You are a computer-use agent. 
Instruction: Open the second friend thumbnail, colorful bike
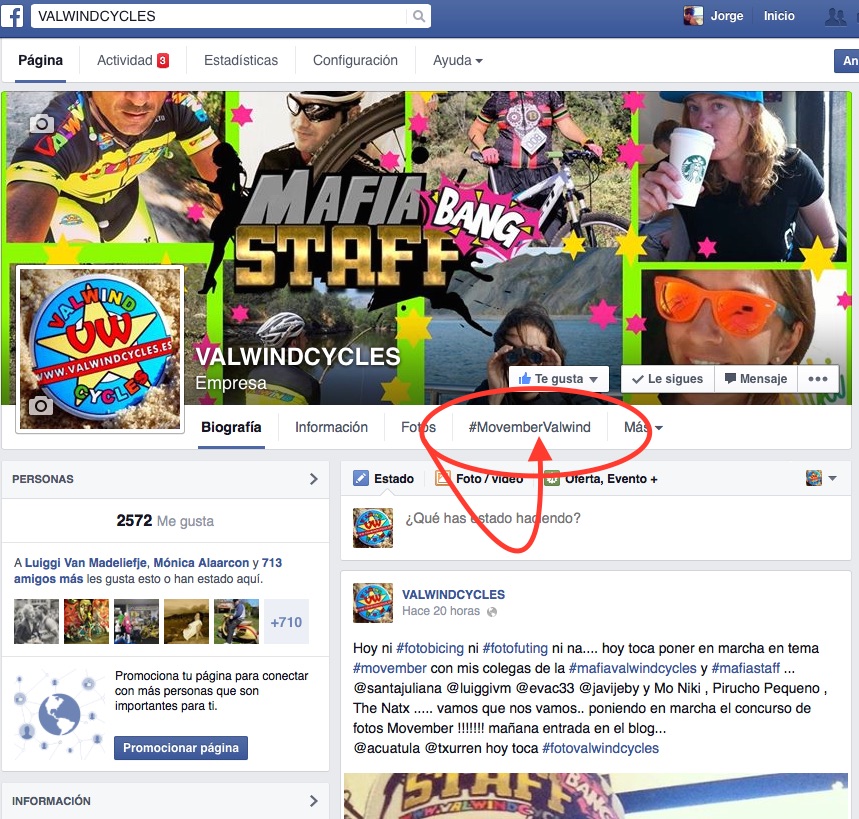point(86,621)
